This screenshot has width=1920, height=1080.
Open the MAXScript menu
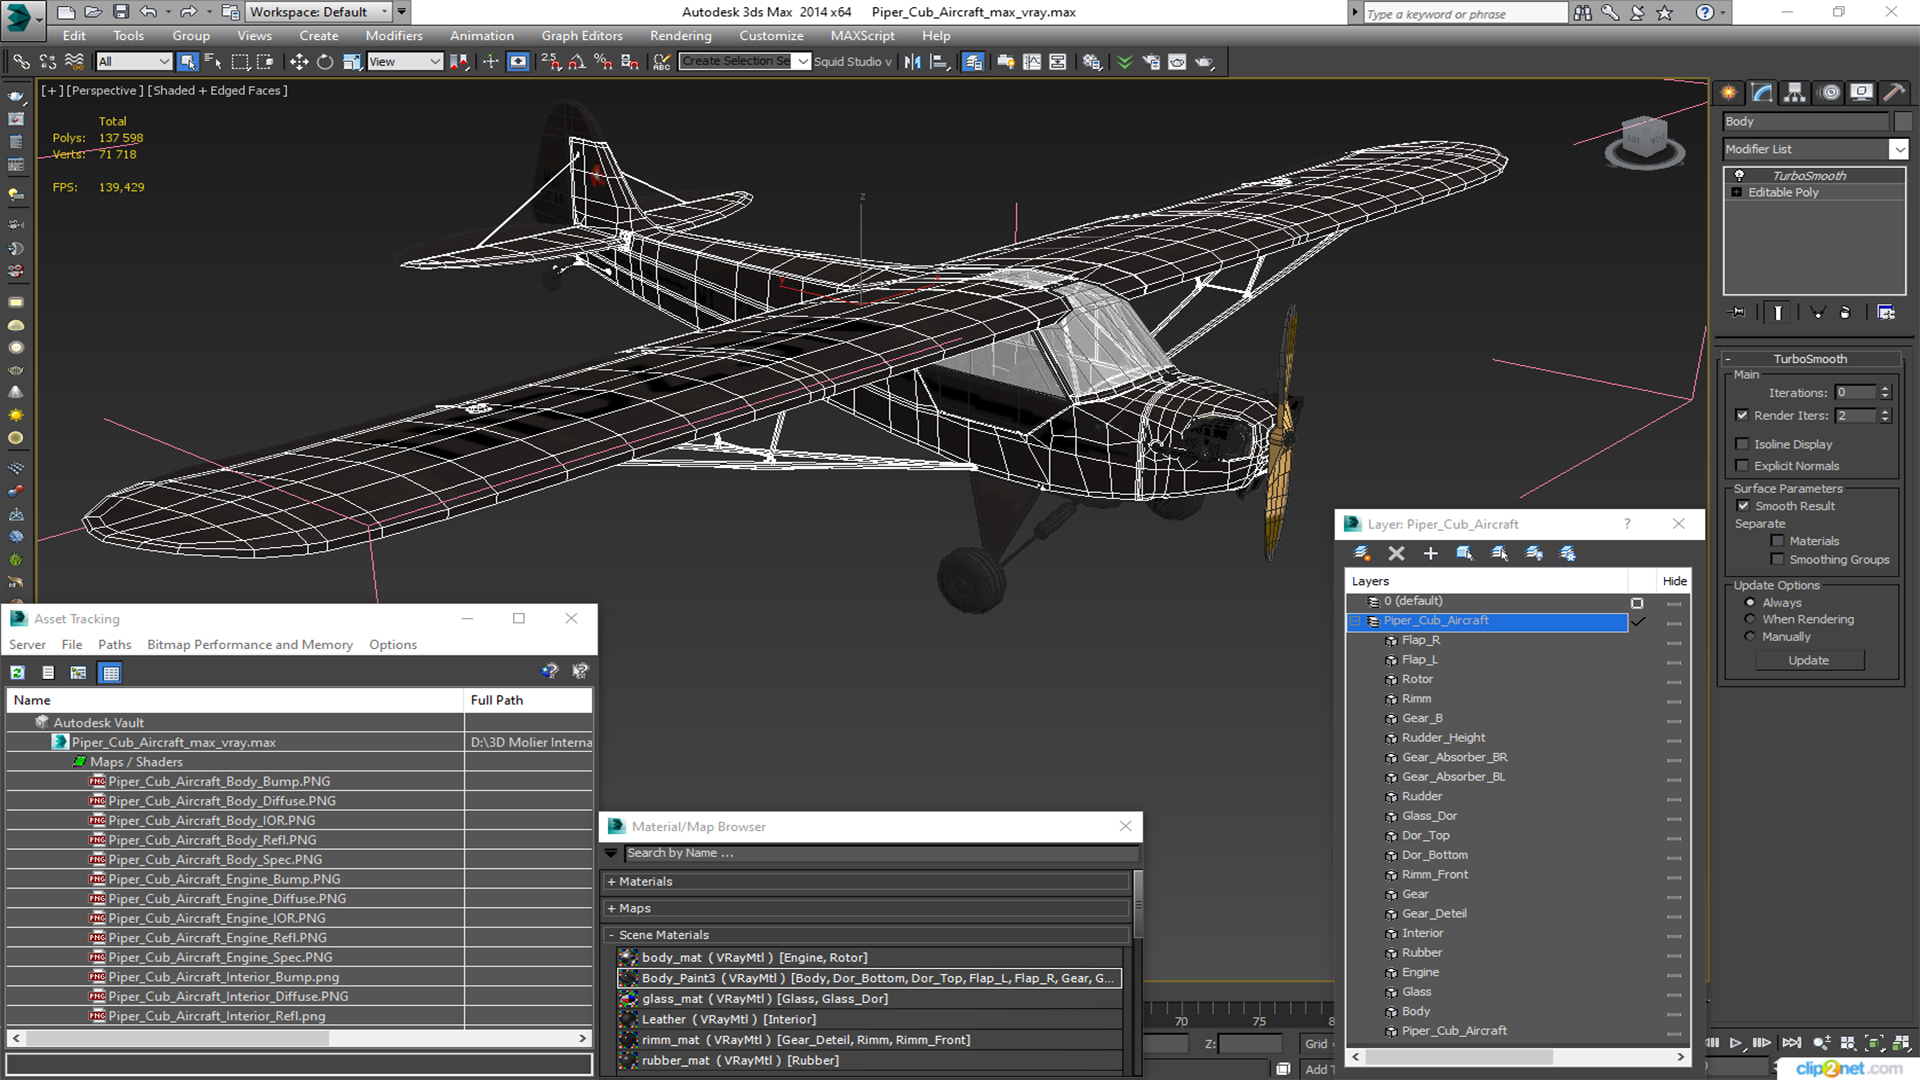[862, 36]
